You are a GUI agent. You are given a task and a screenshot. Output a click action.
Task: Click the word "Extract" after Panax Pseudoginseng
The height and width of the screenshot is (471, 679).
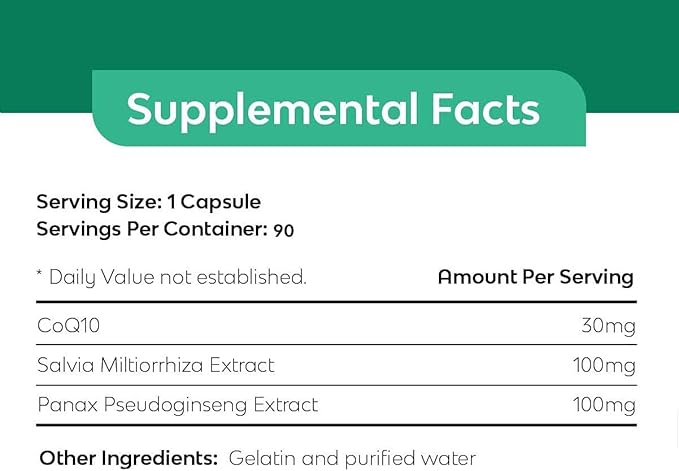[x=284, y=405]
